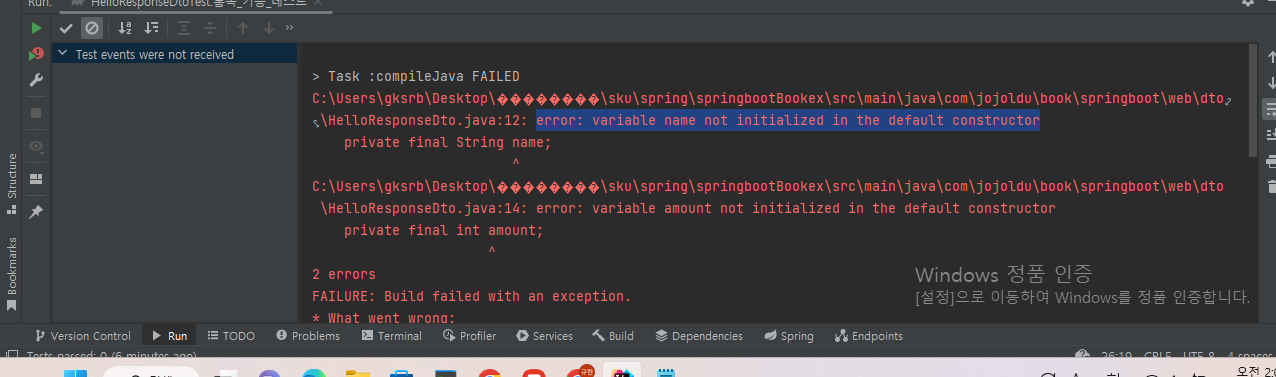Open File Explorer folder icon on taskbar
The height and width of the screenshot is (377, 1276).
357,374
